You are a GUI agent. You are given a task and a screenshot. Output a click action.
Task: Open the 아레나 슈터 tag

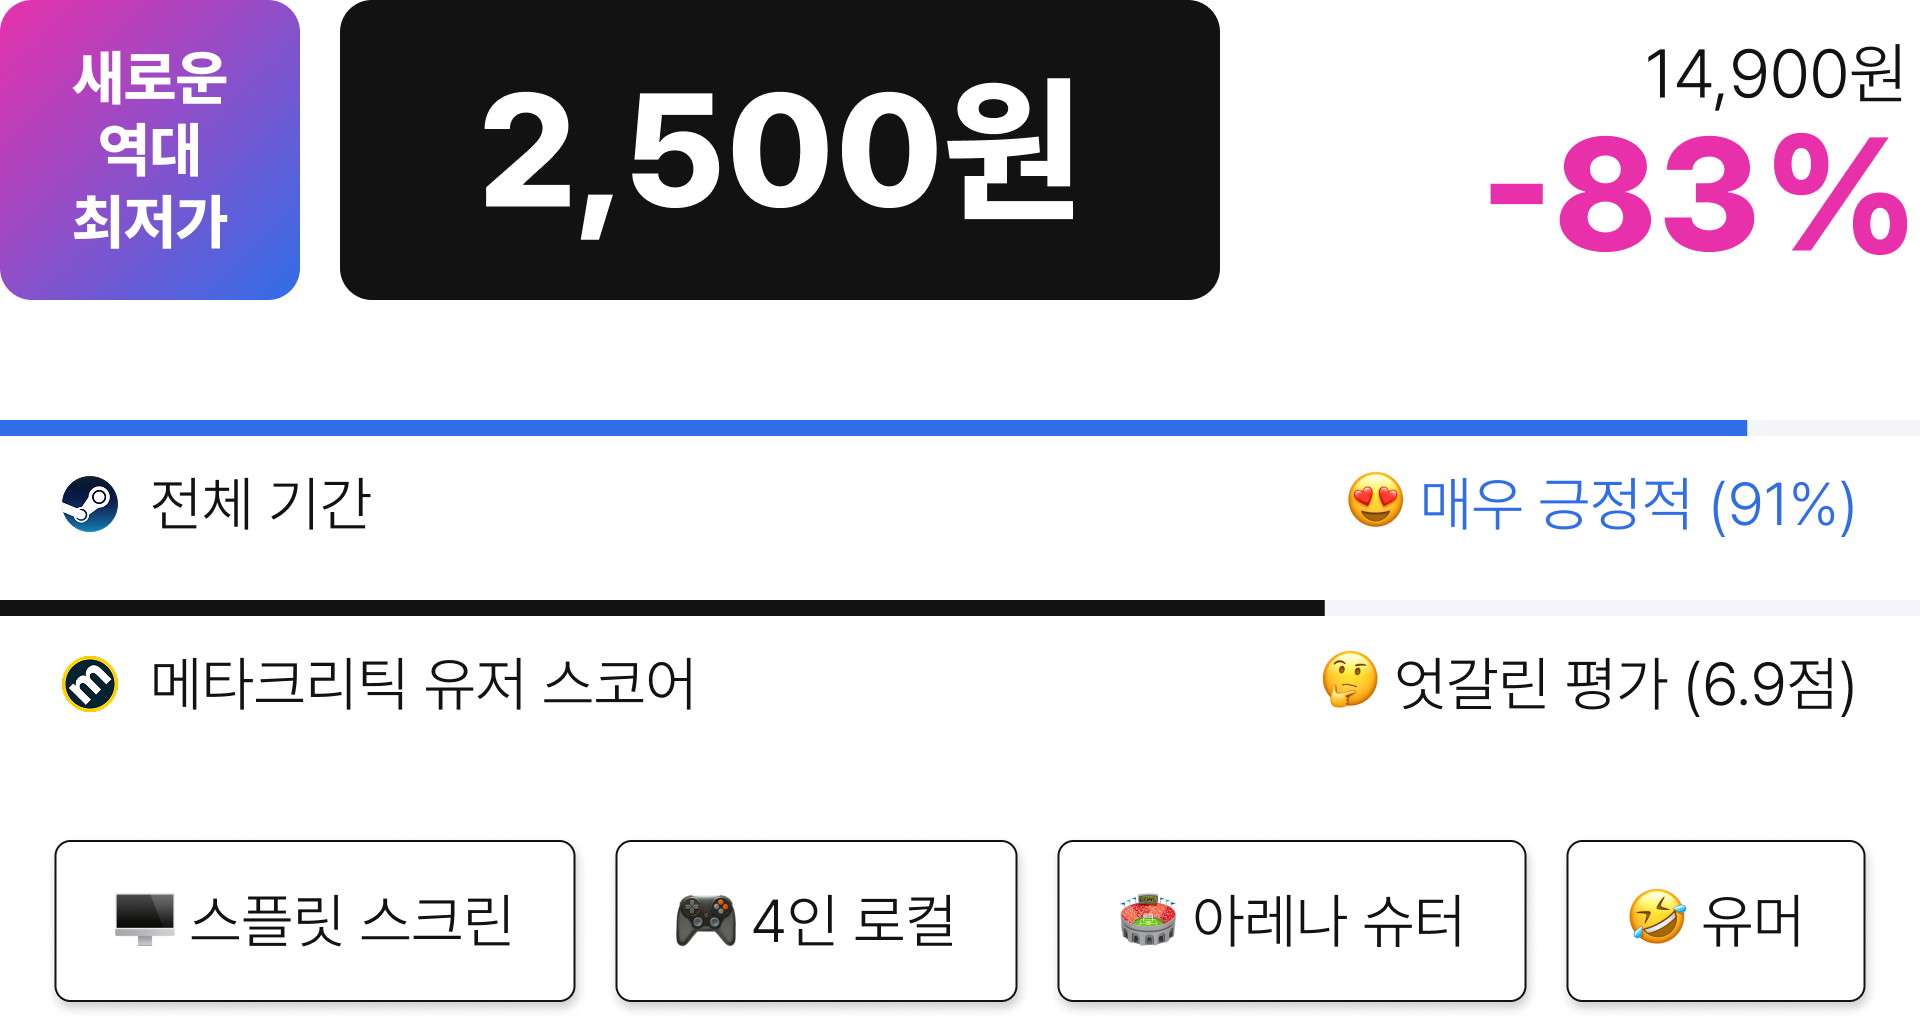pos(1292,921)
